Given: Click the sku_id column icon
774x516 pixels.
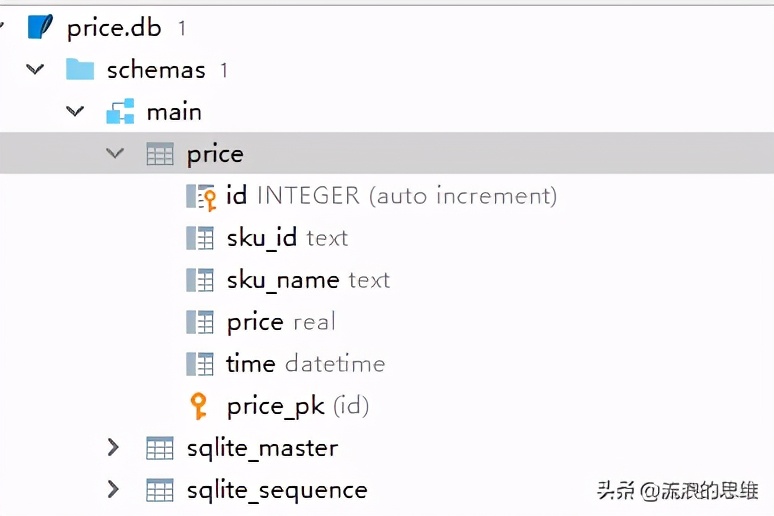Looking at the screenshot, I should 200,238.
